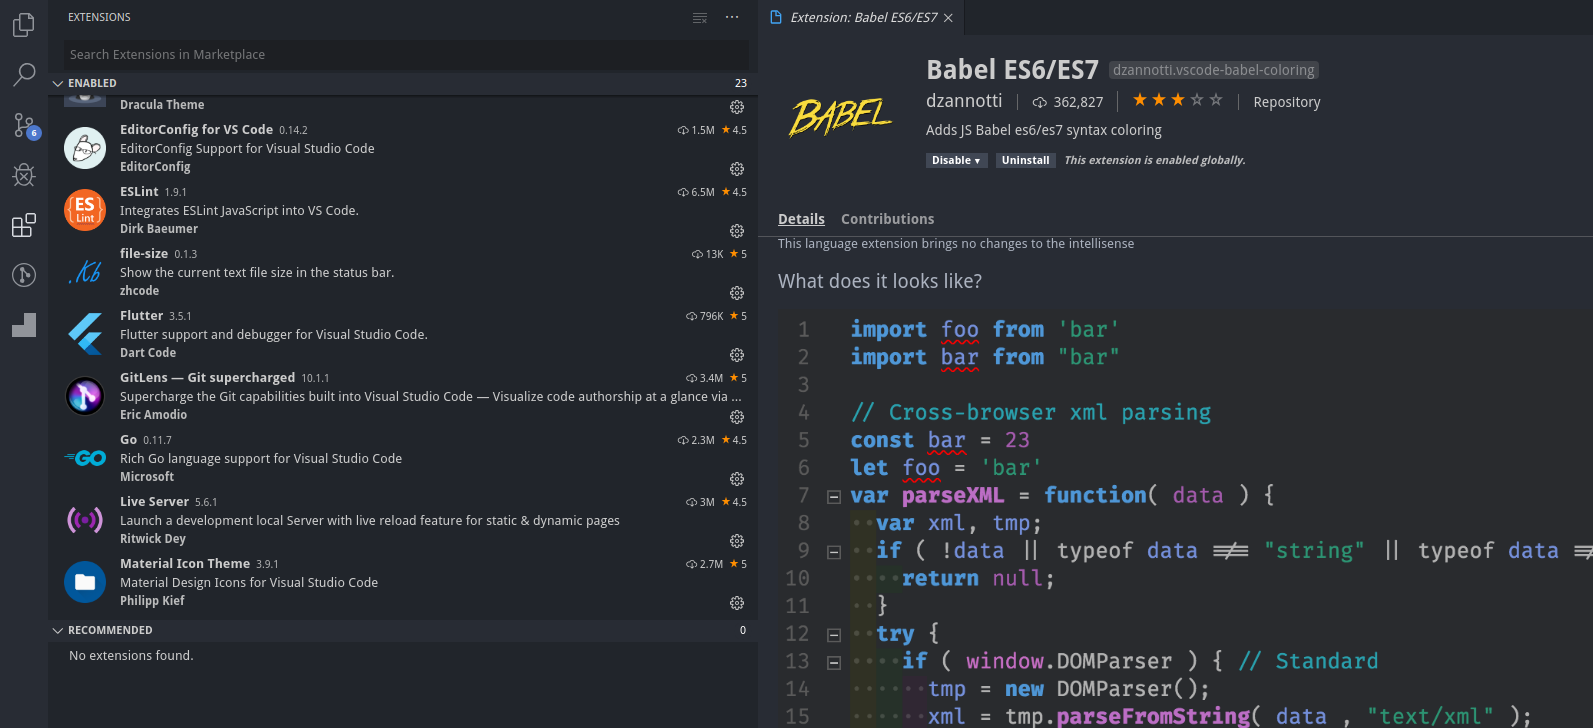
Task: Click "Rich Go language support for Visual Studio Code"
Action: (x=261, y=459)
